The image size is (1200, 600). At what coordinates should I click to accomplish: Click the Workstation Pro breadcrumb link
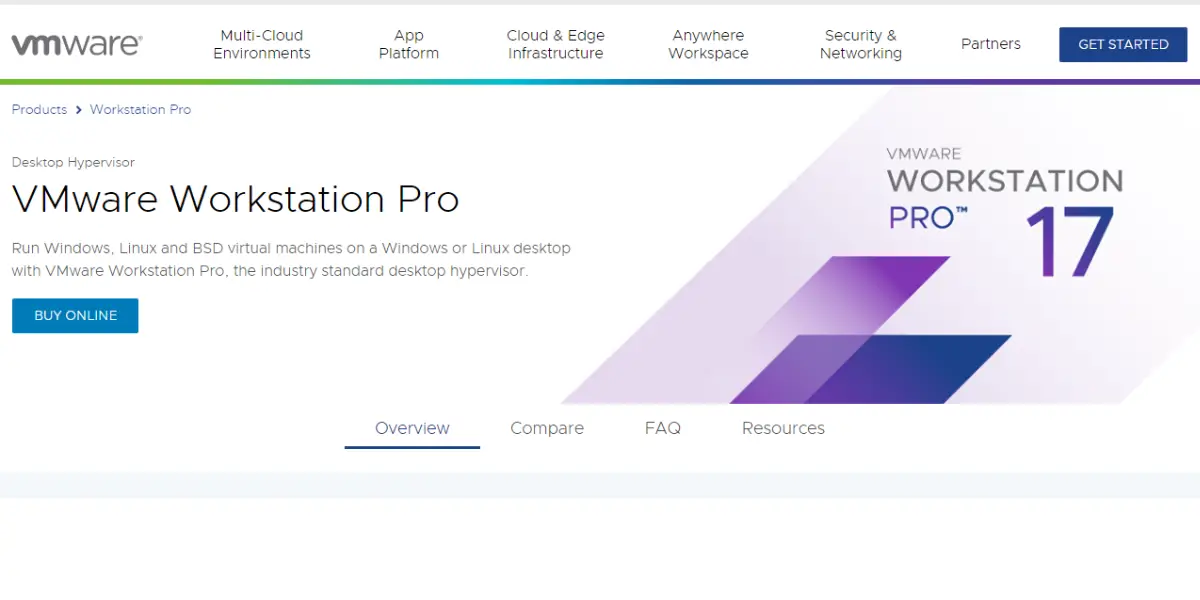pyautogui.click(x=140, y=110)
